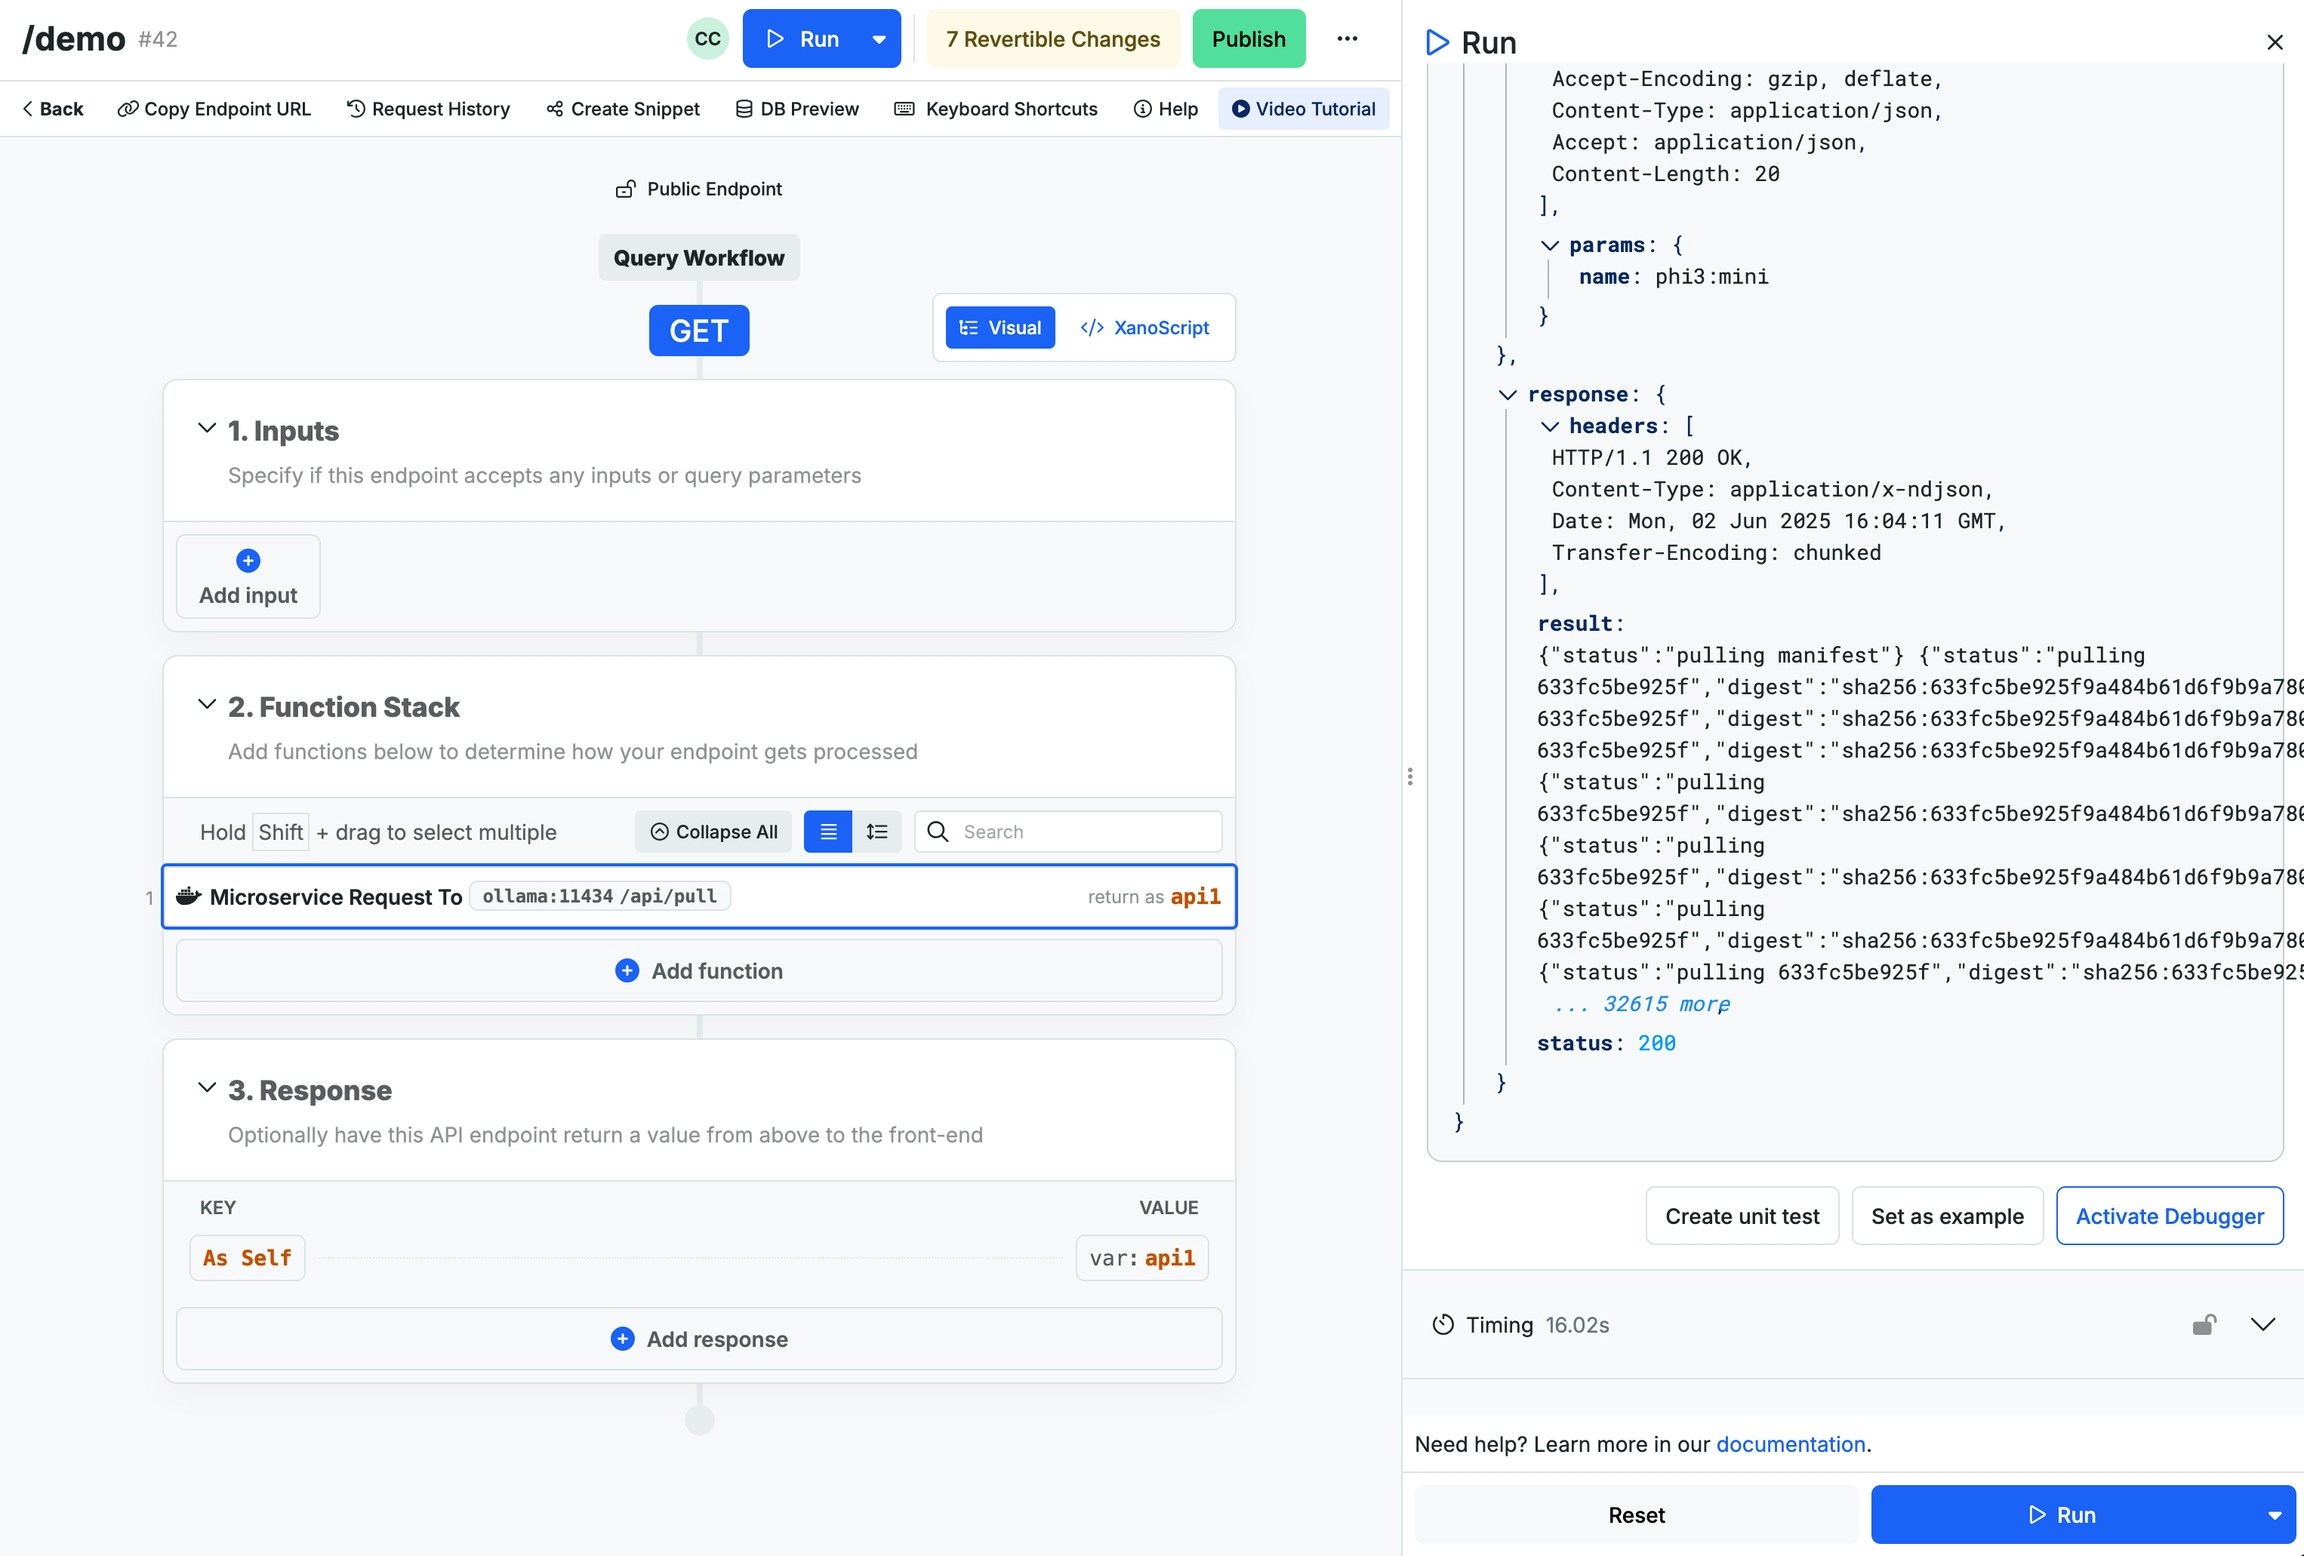Open Keyboard Shortcuts

995,109
